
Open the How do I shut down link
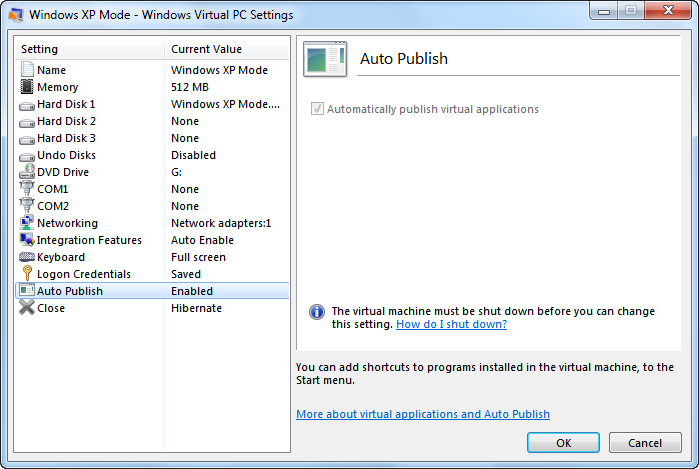(x=451, y=324)
